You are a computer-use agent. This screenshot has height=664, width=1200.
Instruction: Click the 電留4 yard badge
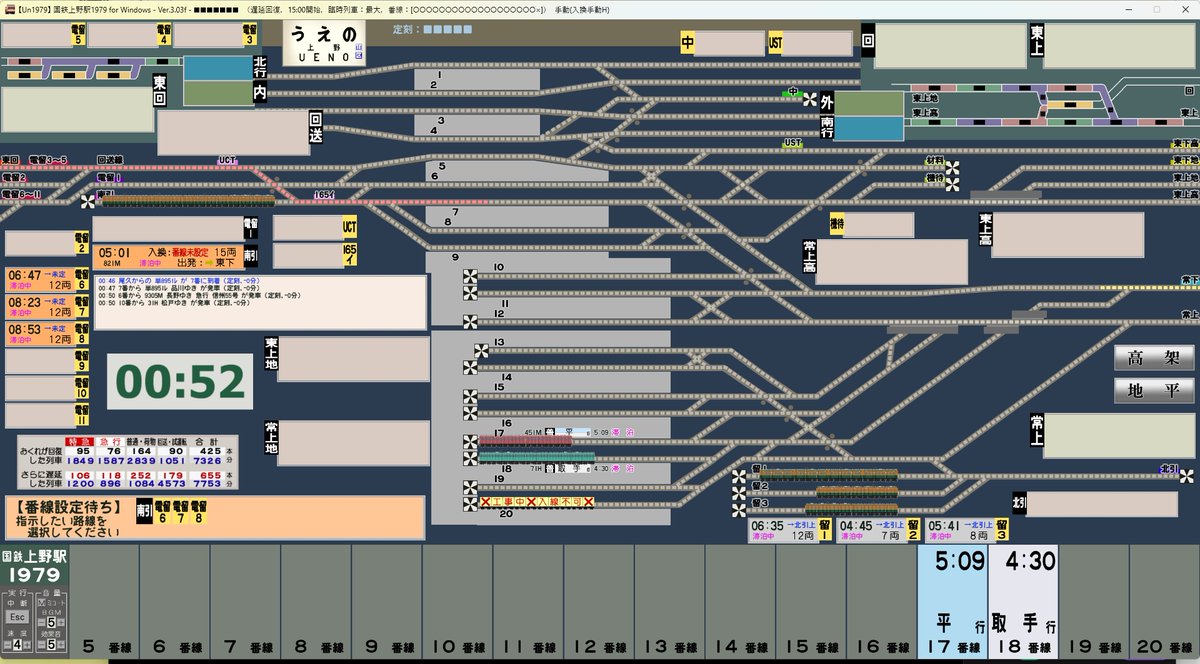[164, 36]
